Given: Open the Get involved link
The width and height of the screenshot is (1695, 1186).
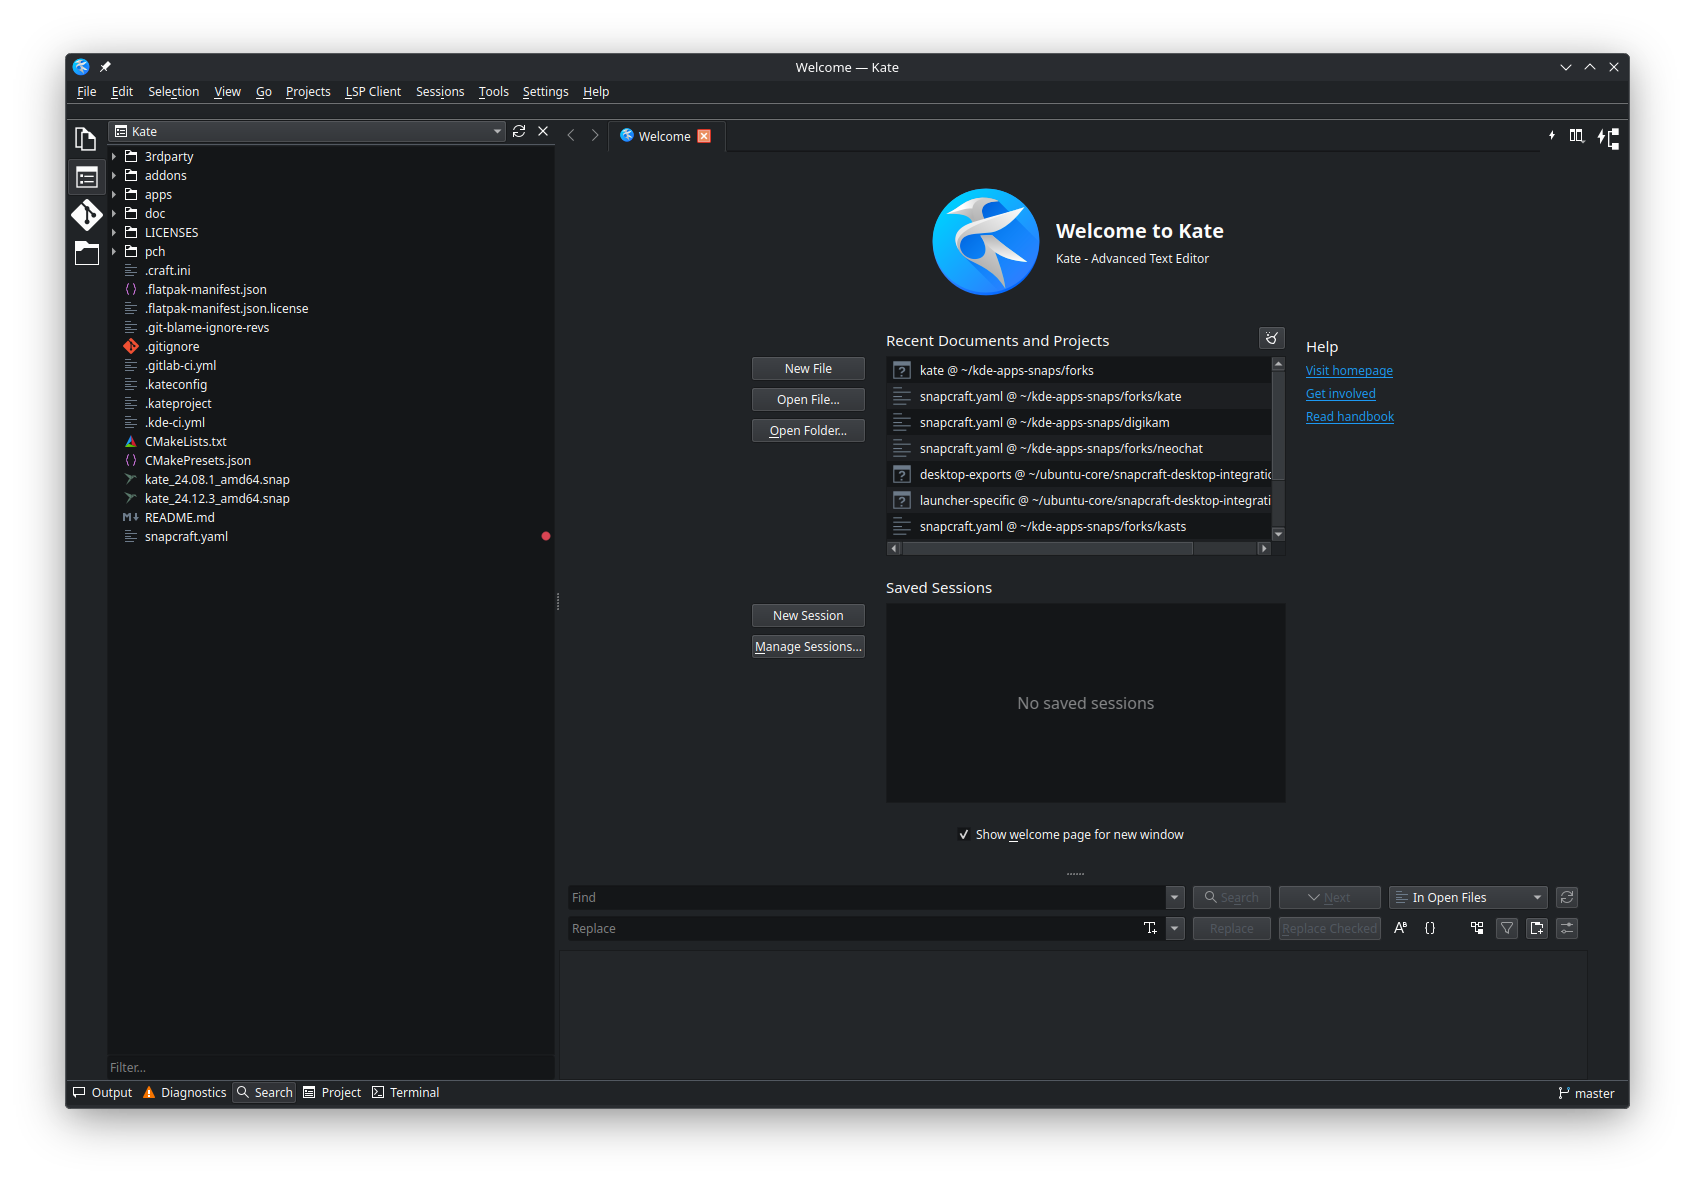Looking at the screenshot, I should click(1341, 394).
